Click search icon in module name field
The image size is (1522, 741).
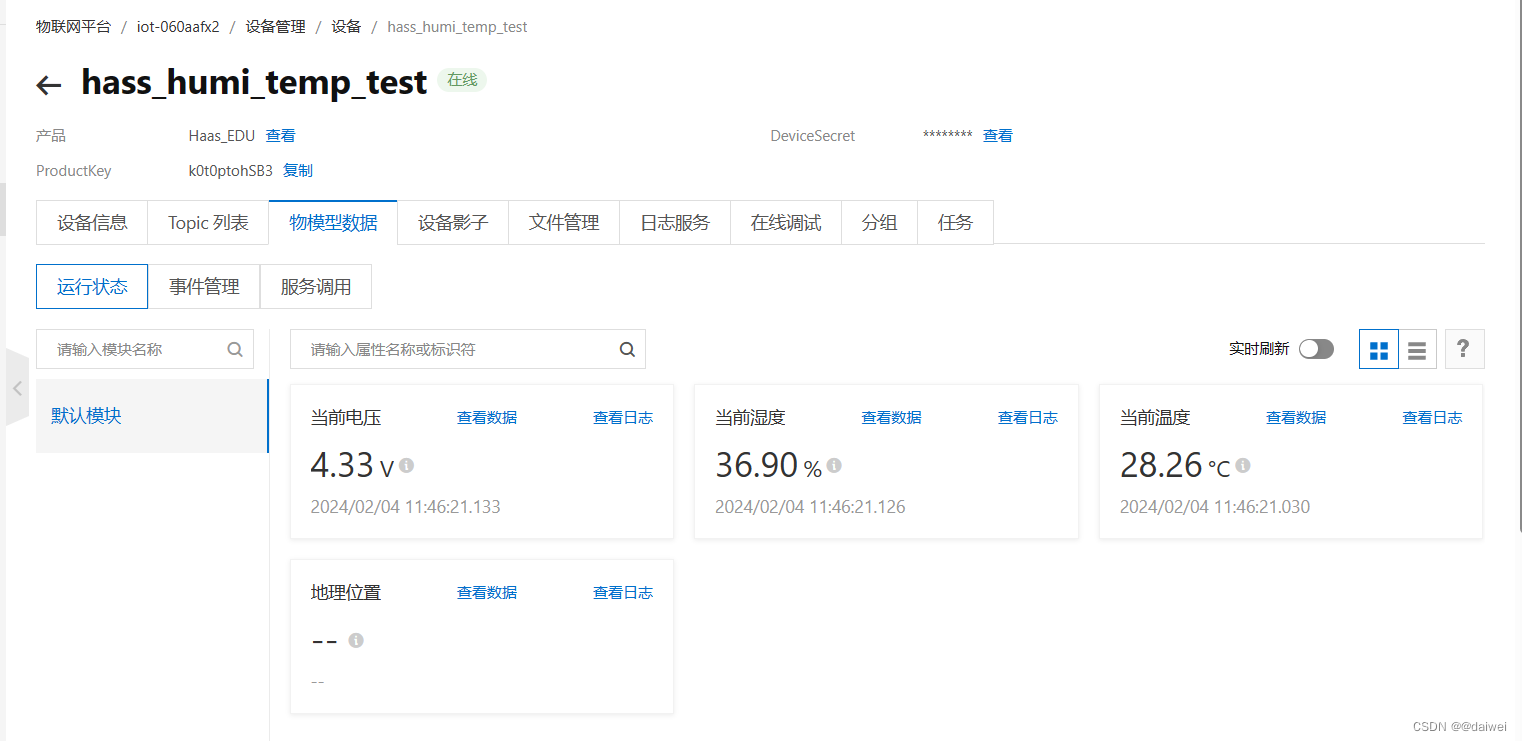pos(235,350)
